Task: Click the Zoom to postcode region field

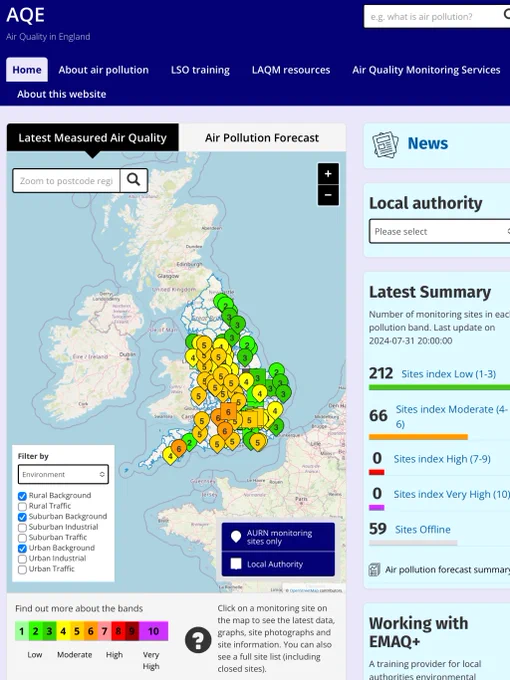Action: (x=66, y=180)
